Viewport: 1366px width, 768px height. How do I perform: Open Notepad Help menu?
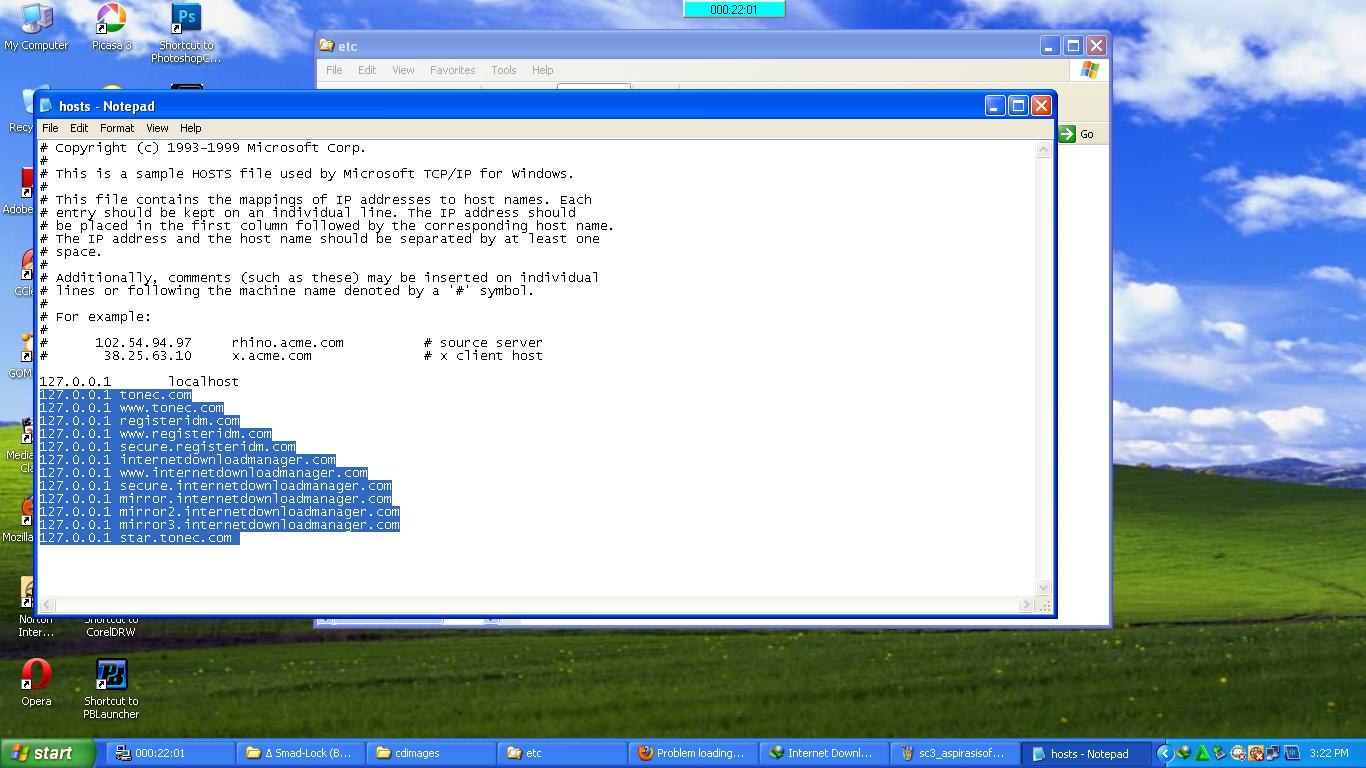191,128
